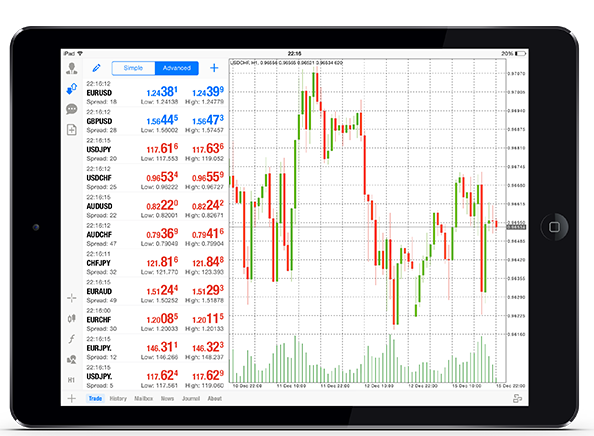
Task: Switch quotes view to Simple
Action: tap(133, 68)
